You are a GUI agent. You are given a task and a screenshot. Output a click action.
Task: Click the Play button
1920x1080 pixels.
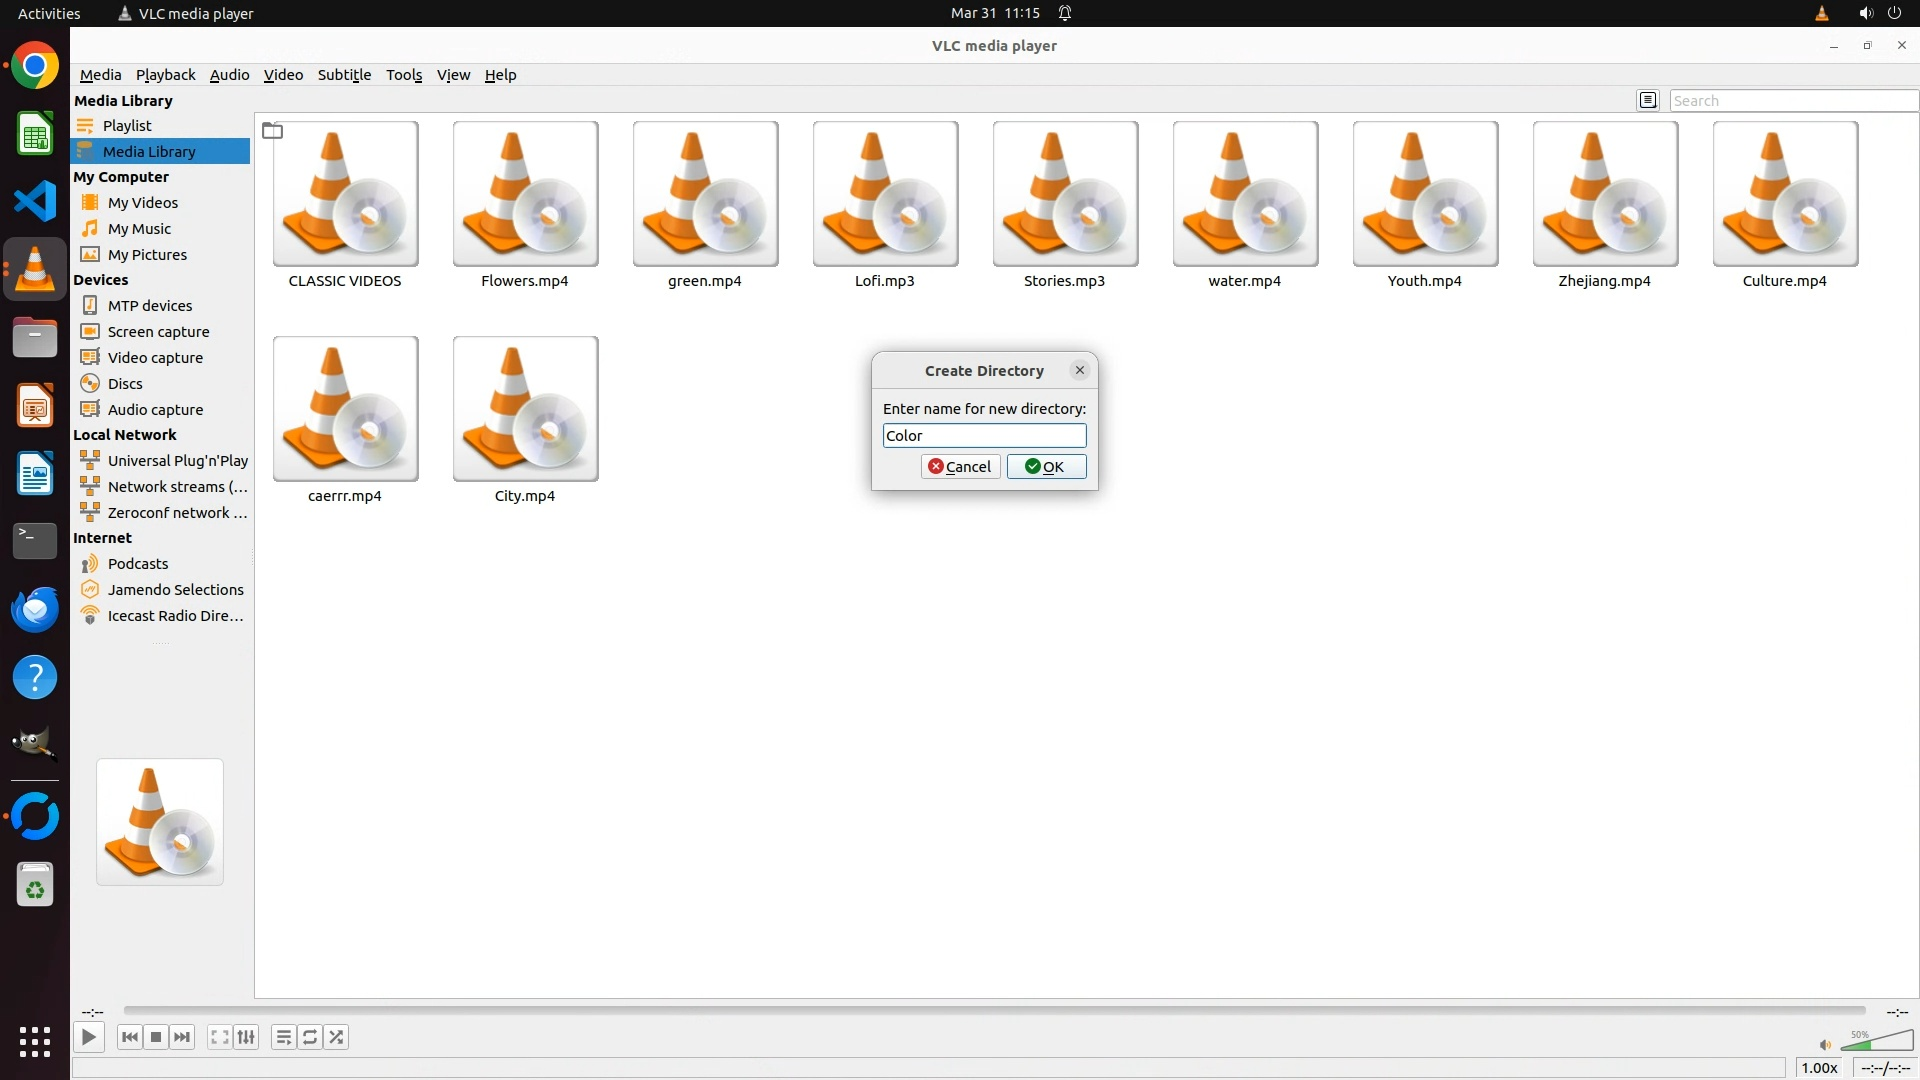[88, 1037]
